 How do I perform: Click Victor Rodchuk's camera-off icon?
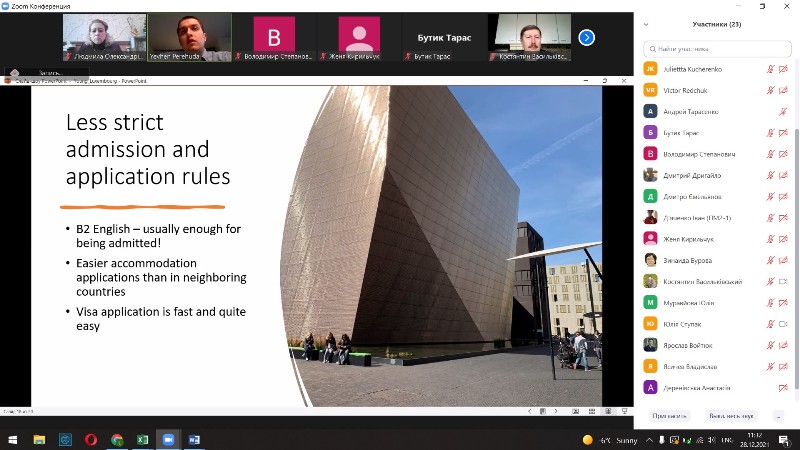coord(783,90)
